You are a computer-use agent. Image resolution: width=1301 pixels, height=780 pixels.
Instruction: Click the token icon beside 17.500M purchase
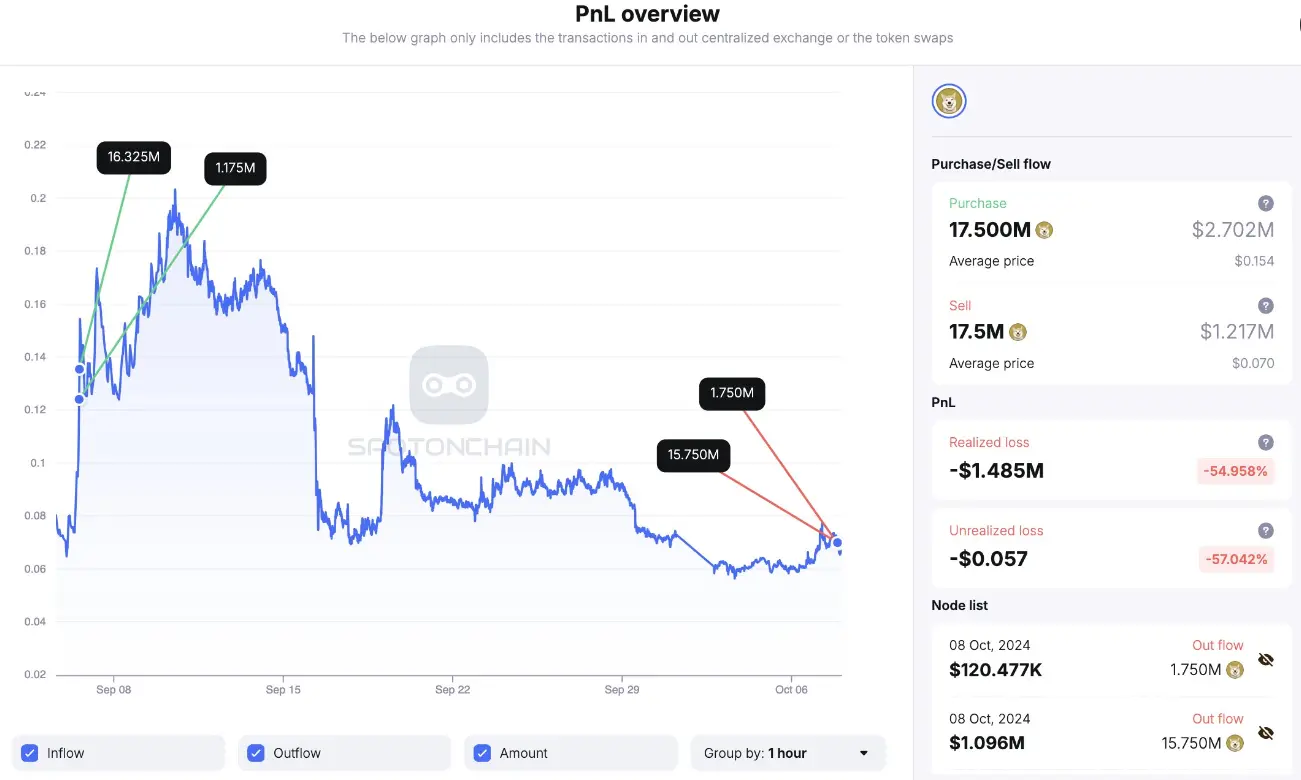tap(1045, 230)
